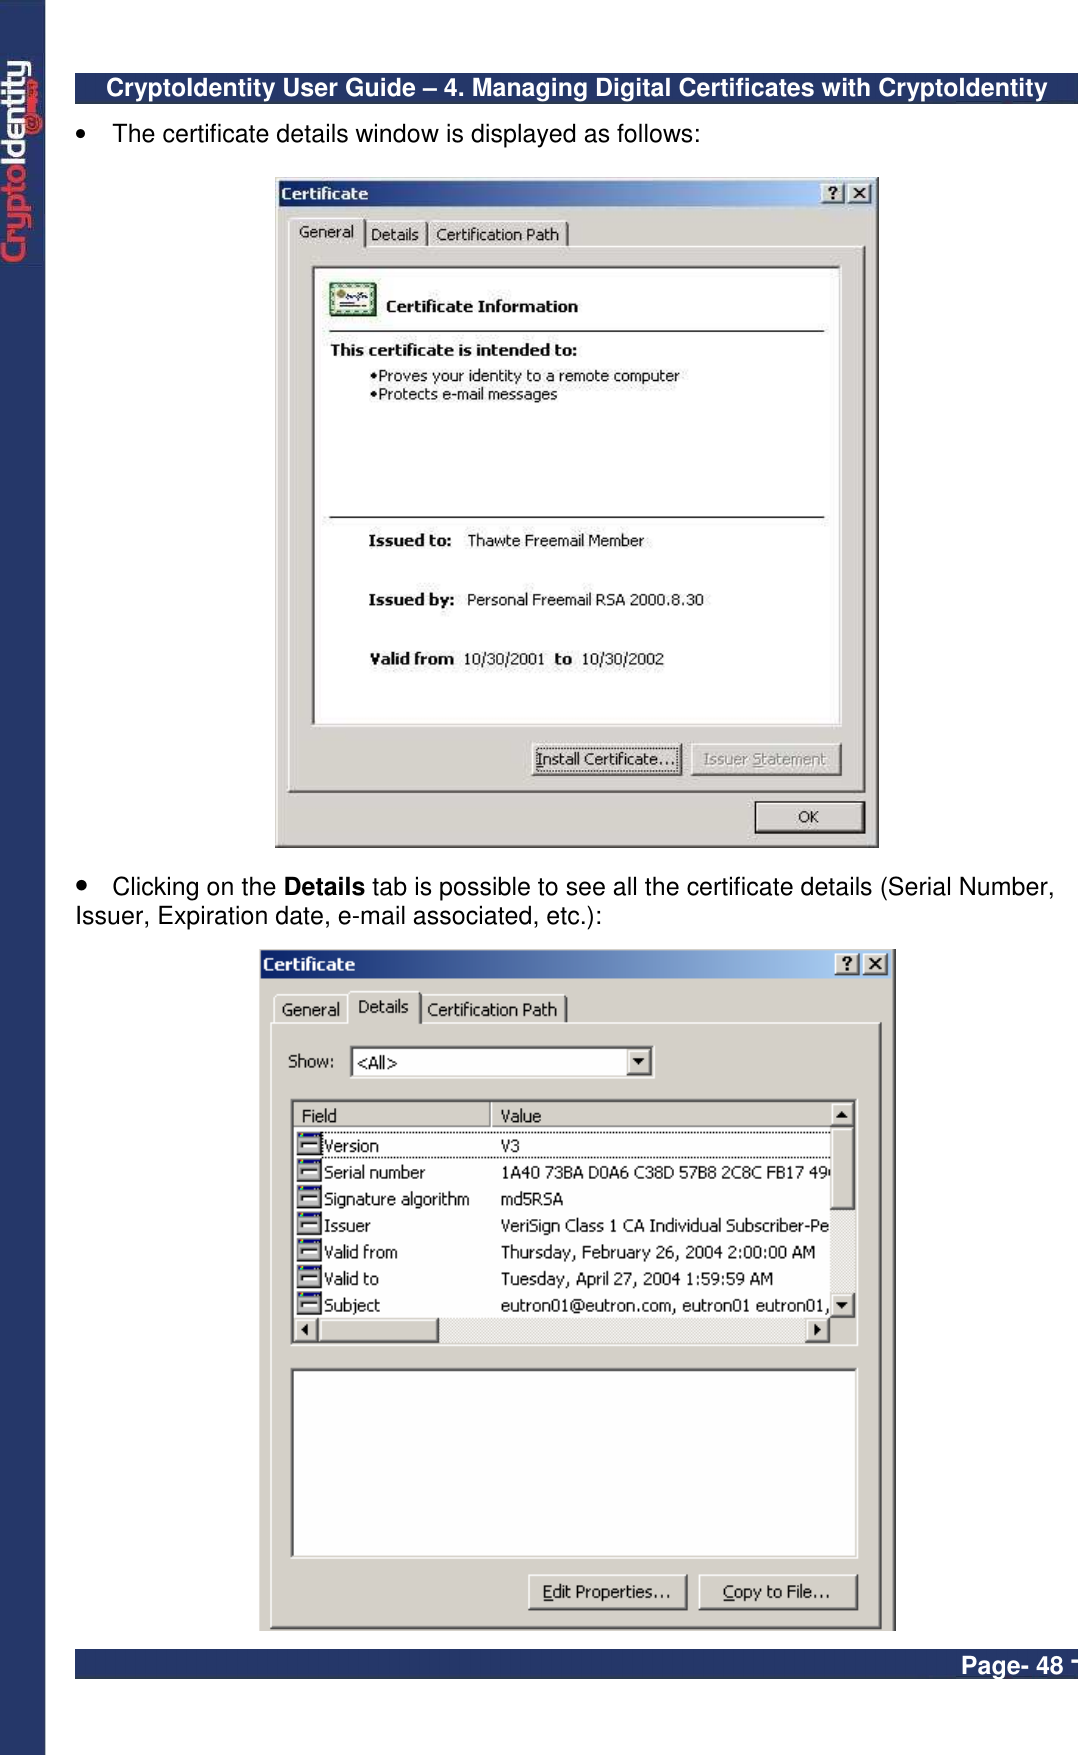This screenshot has height=1755, width=1078.
Task: Click the serial number value 1A40 73BA
Action: (665, 1172)
